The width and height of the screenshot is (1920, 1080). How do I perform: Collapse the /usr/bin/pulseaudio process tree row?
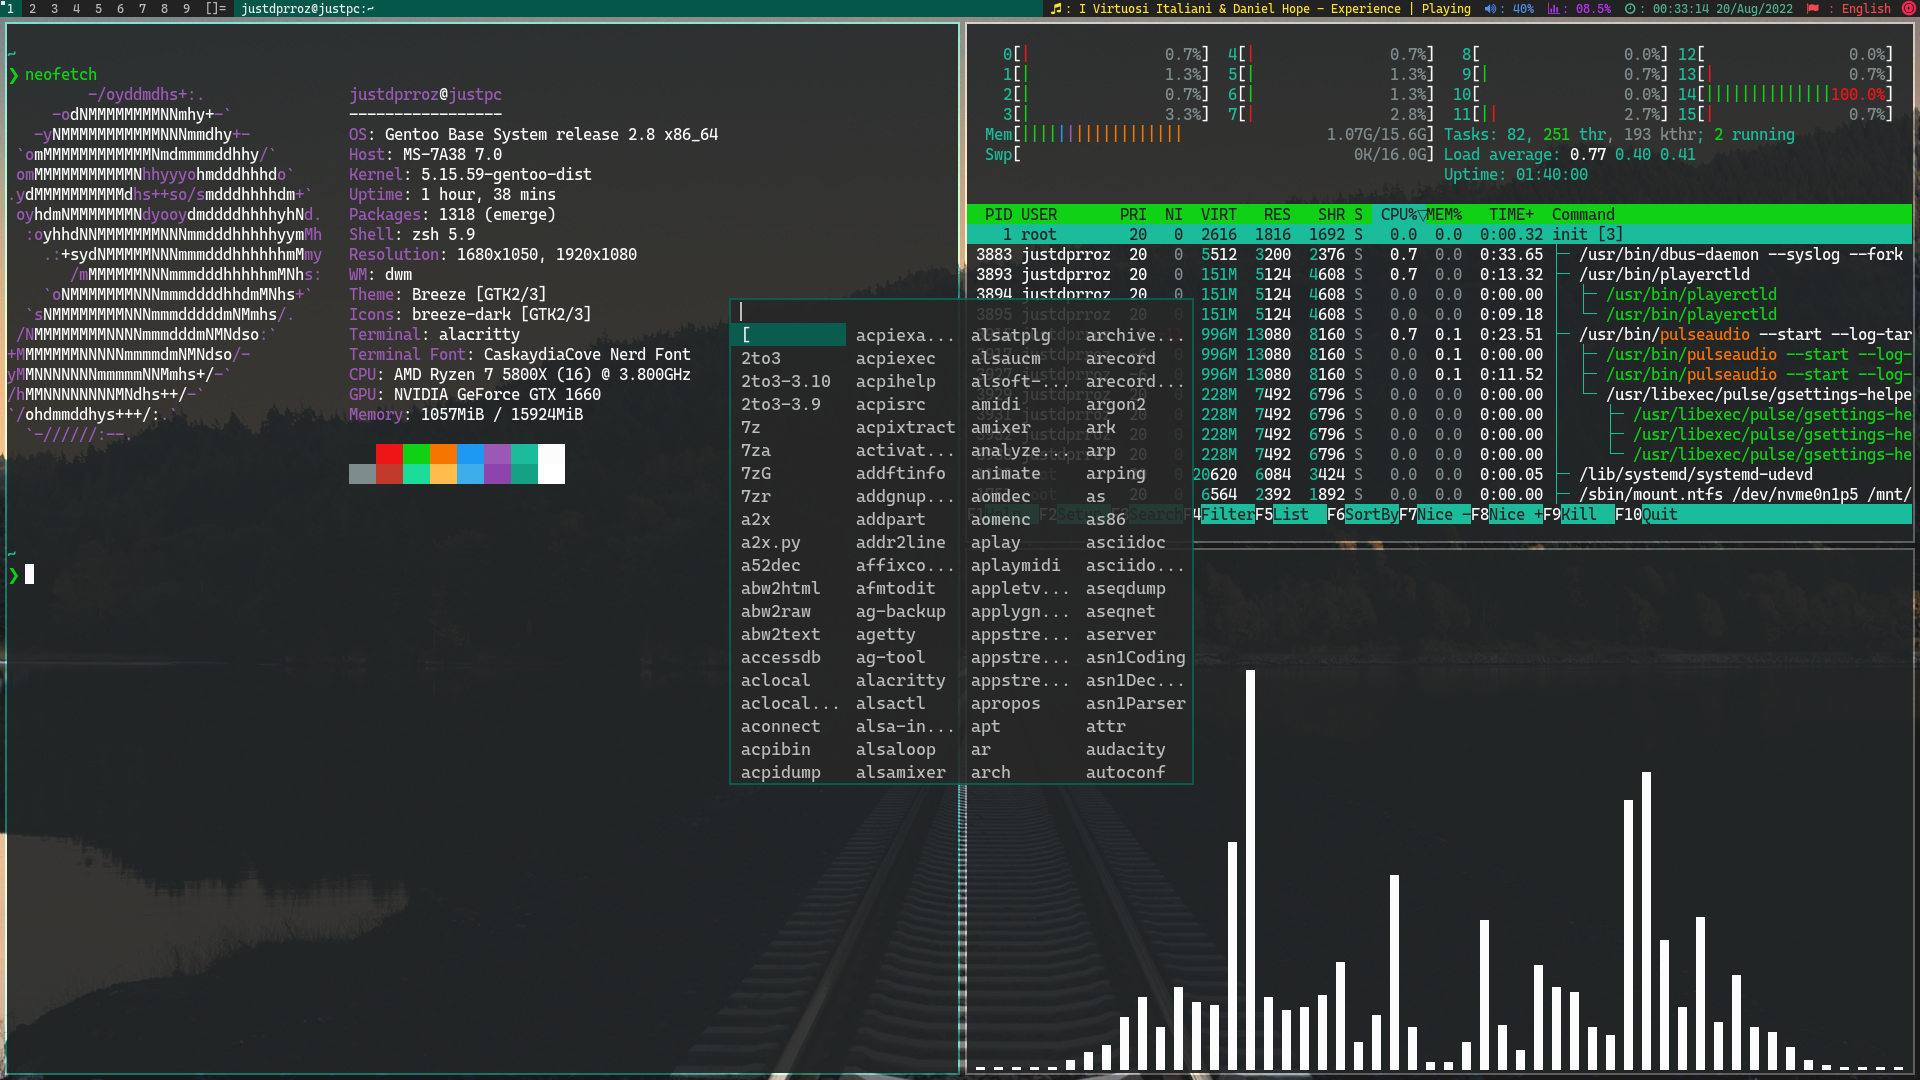1704,335
